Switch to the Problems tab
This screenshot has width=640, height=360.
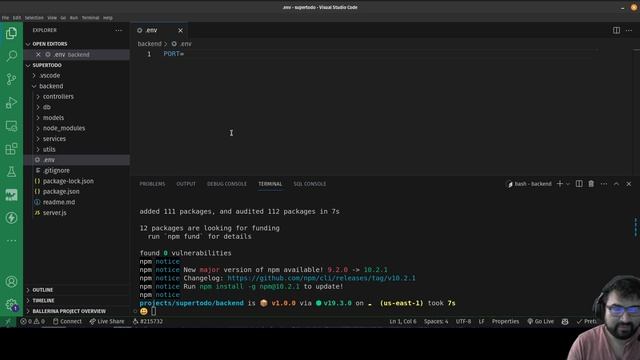pos(152,184)
